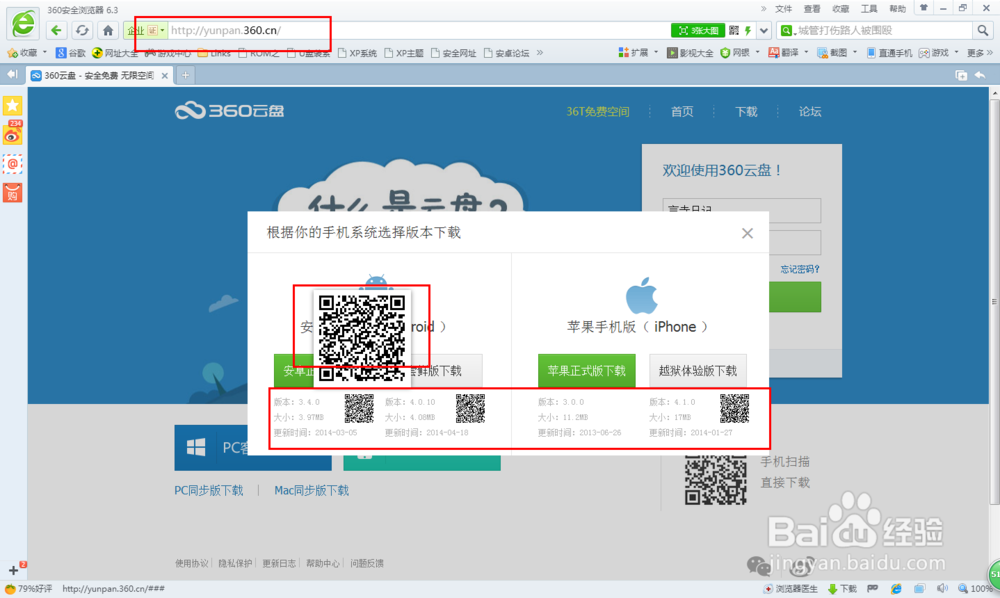Image resolution: width=1000 pixels, height=598 pixels.
Task: Open the shopping sidebar icon
Action: coord(13,193)
